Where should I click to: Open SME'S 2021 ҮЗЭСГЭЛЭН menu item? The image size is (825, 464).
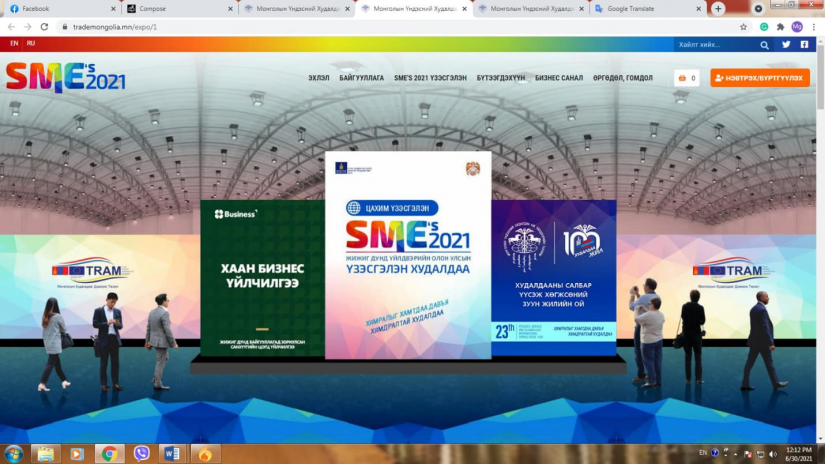430,78
